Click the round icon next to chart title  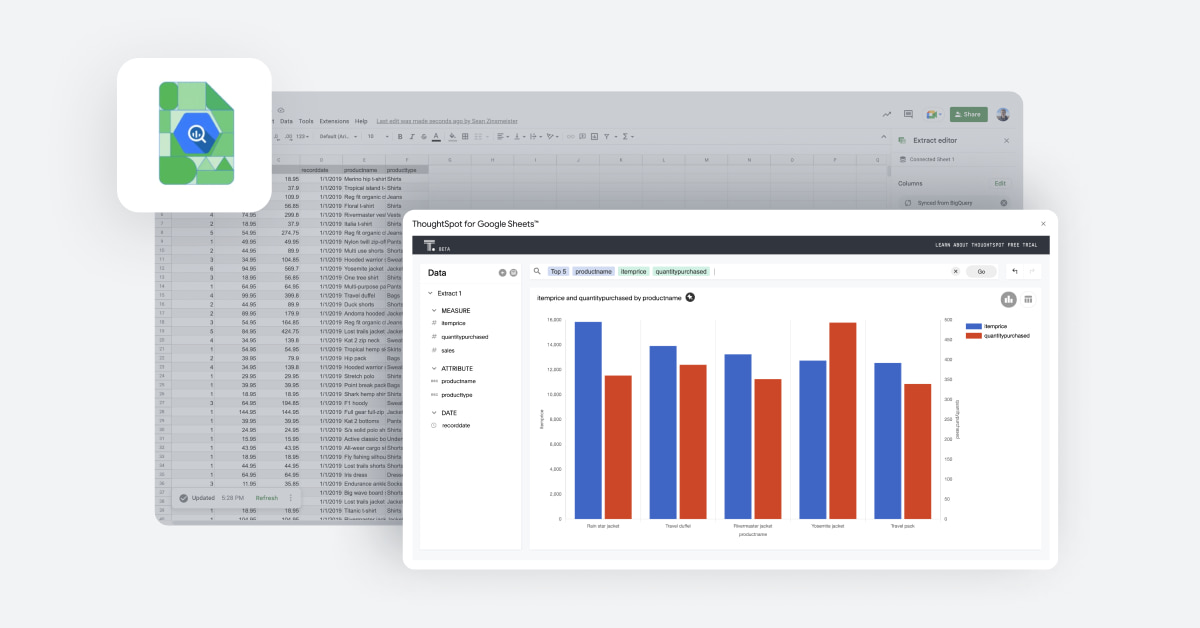click(x=690, y=297)
